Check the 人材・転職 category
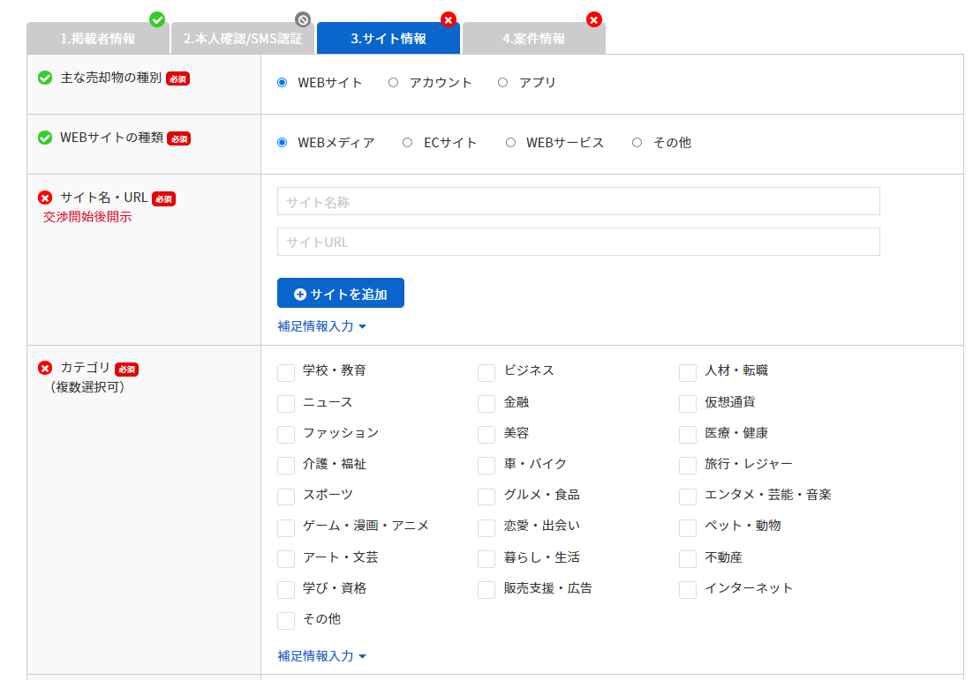 point(688,373)
